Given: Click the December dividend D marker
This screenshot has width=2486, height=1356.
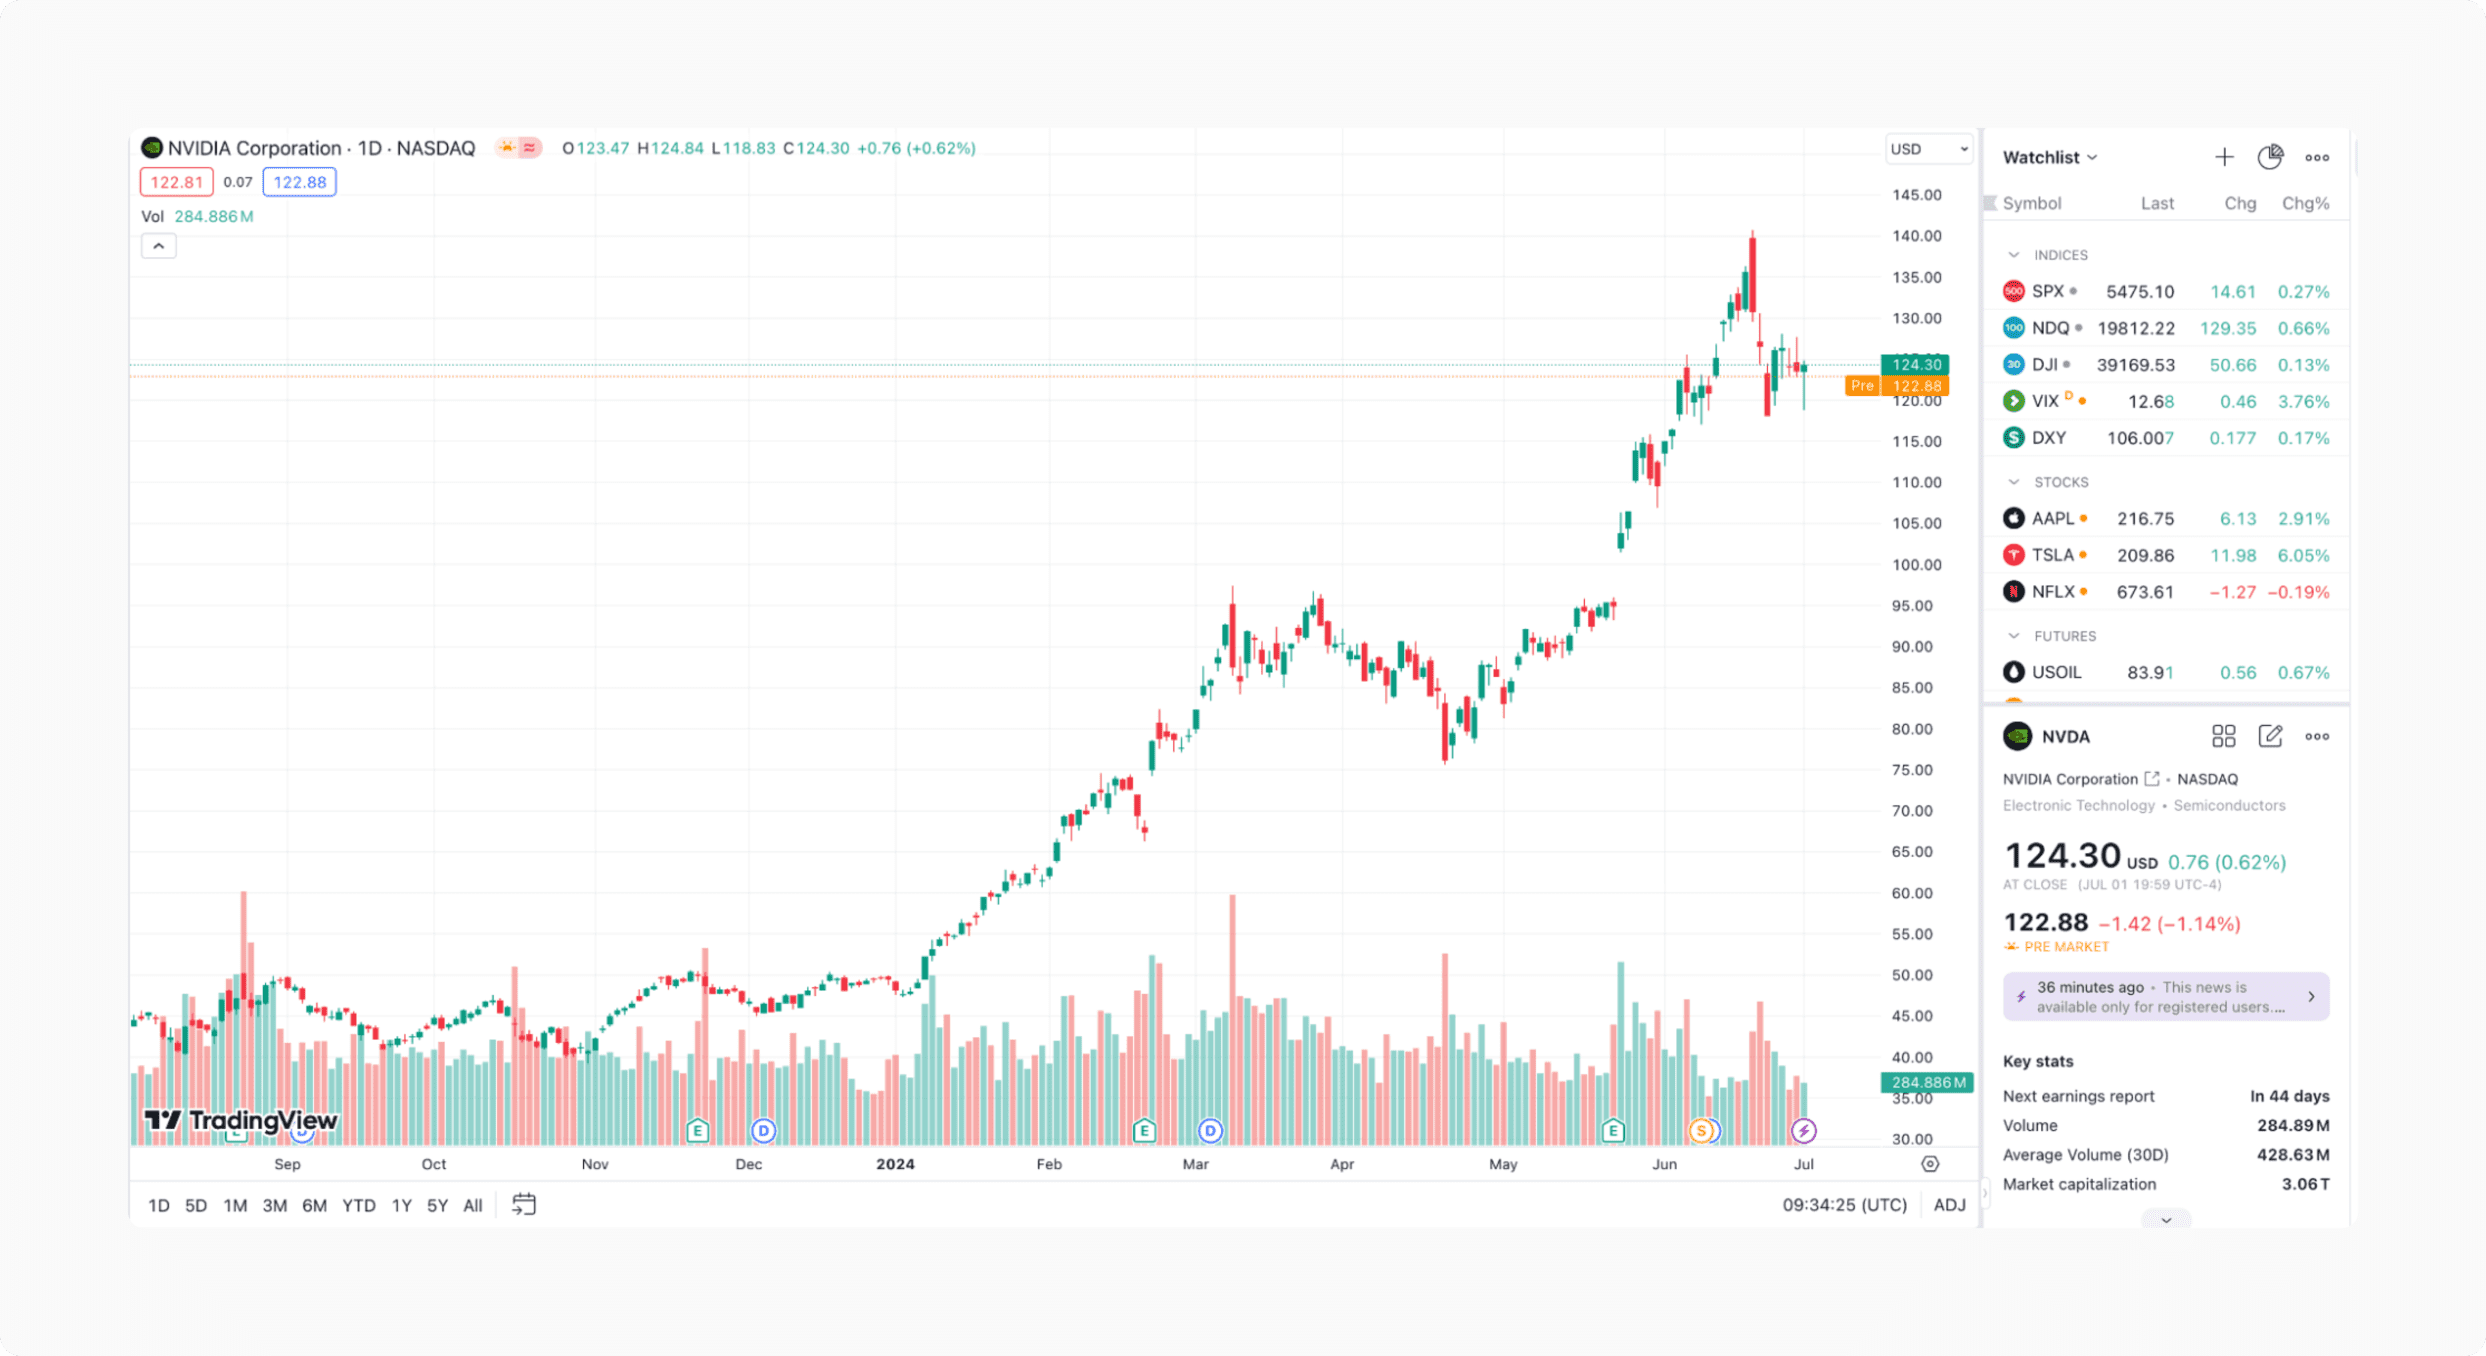Looking at the screenshot, I should 763,1130.
